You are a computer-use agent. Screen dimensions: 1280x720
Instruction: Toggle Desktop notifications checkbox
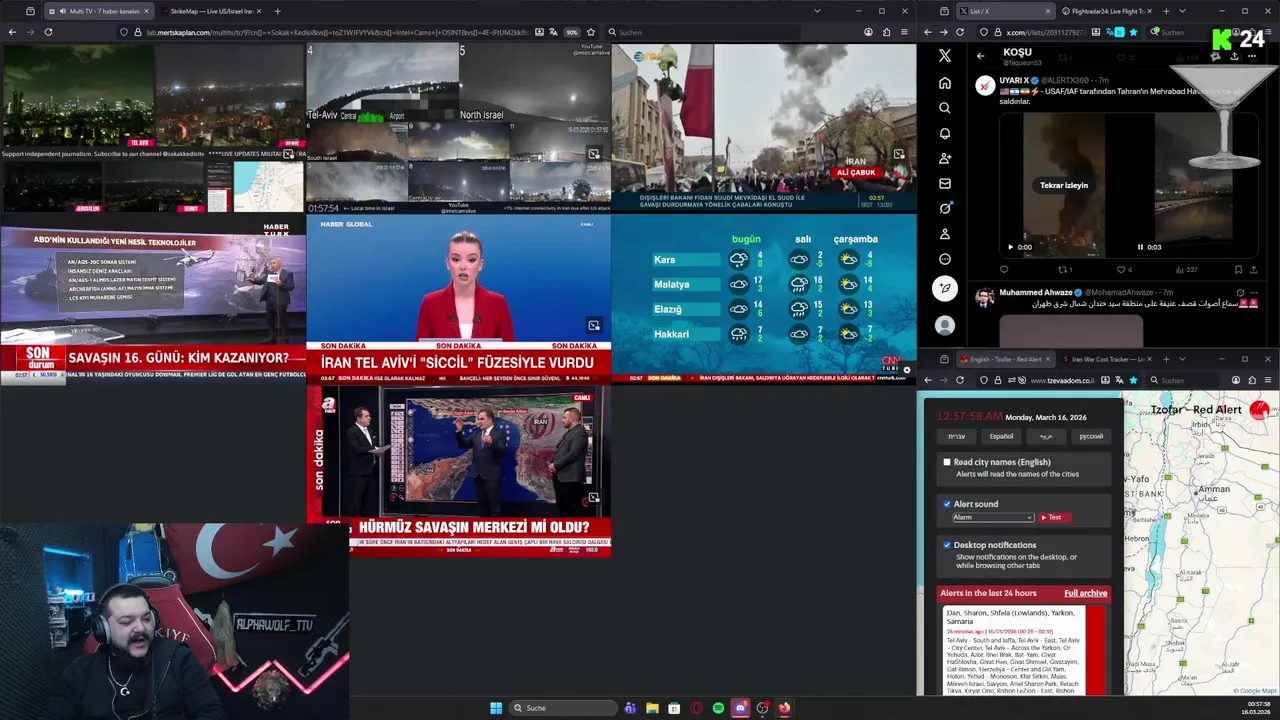[x=947, y=545]
